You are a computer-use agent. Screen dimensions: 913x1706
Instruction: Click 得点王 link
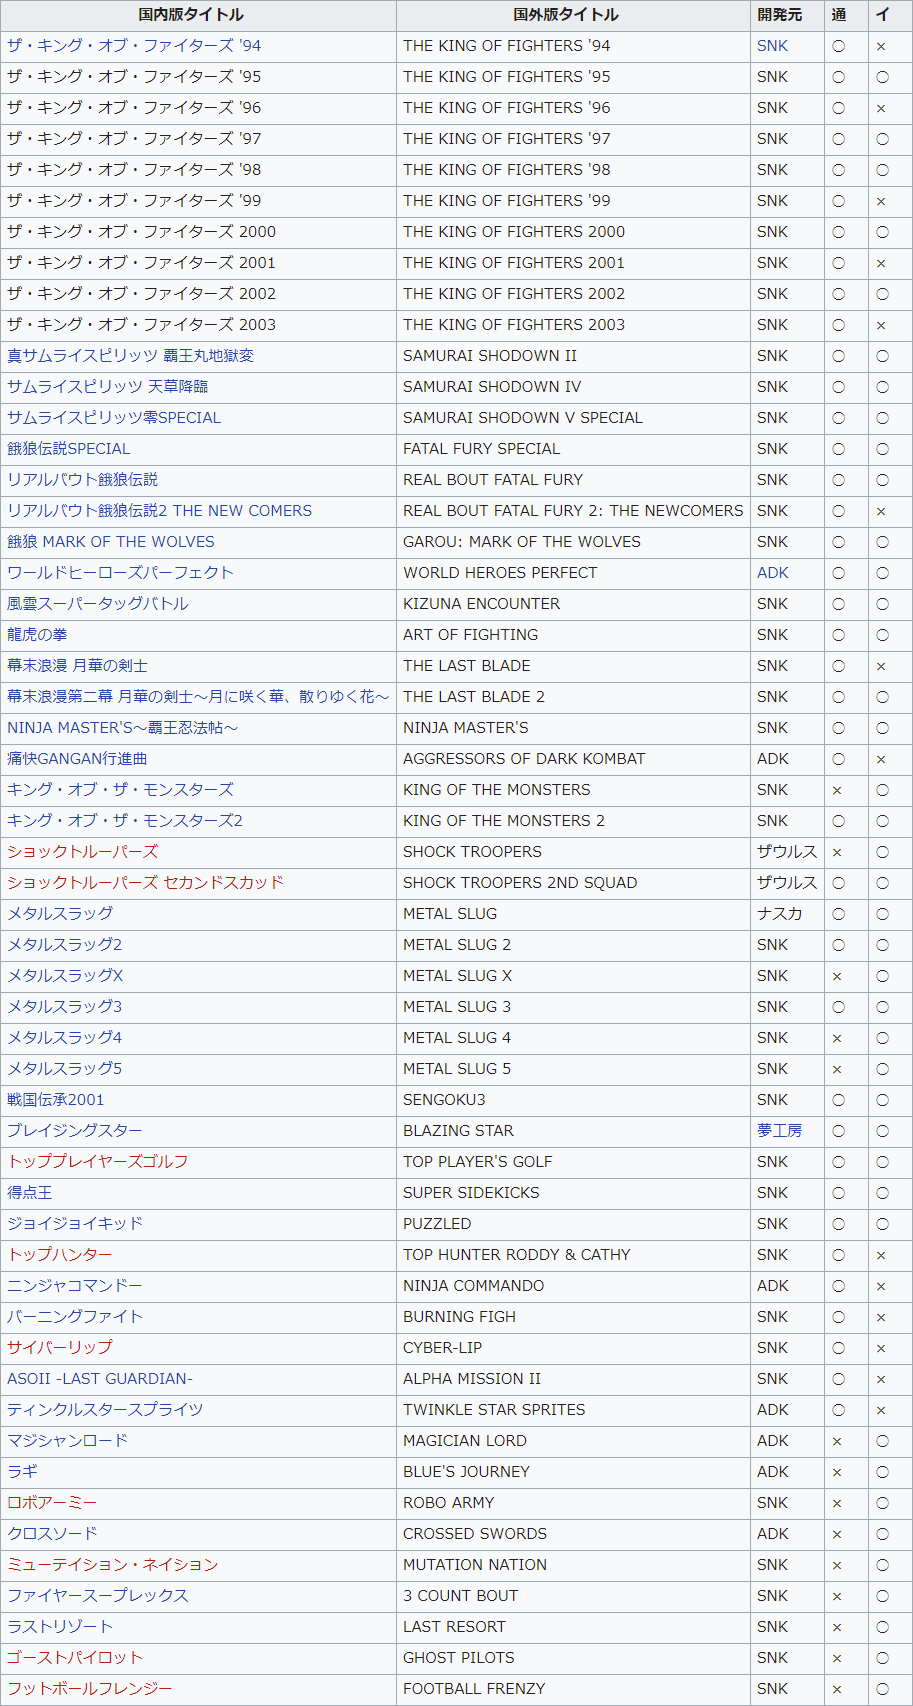pyautogui.click(x=29, y=1193)
